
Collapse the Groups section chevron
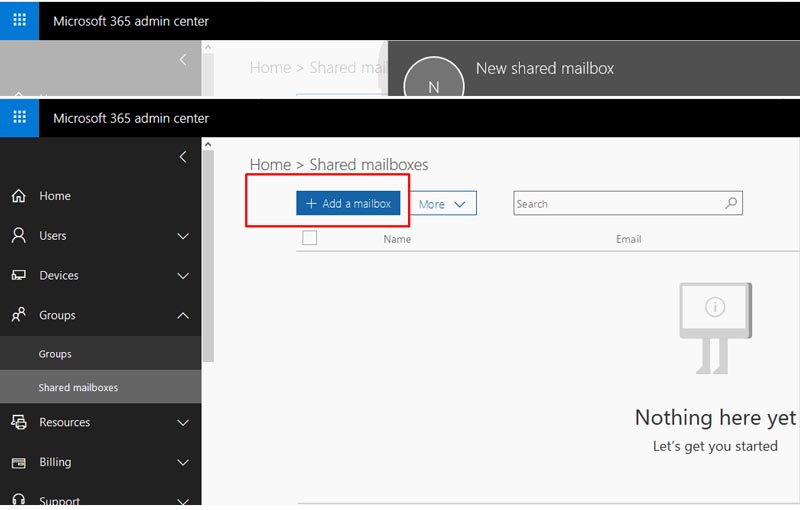coord(182,315)
